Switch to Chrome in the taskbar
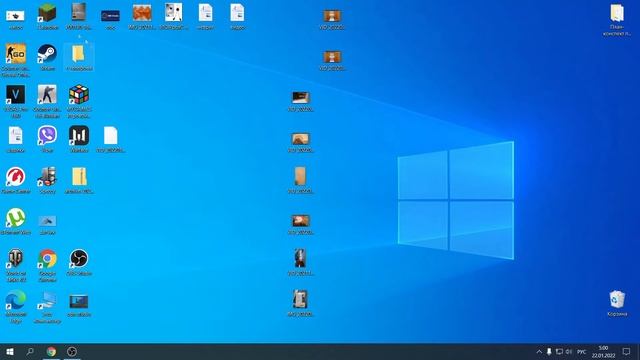The width and height of the screenshot is (640, 360). pyautogui.click(x=51, y=351)
